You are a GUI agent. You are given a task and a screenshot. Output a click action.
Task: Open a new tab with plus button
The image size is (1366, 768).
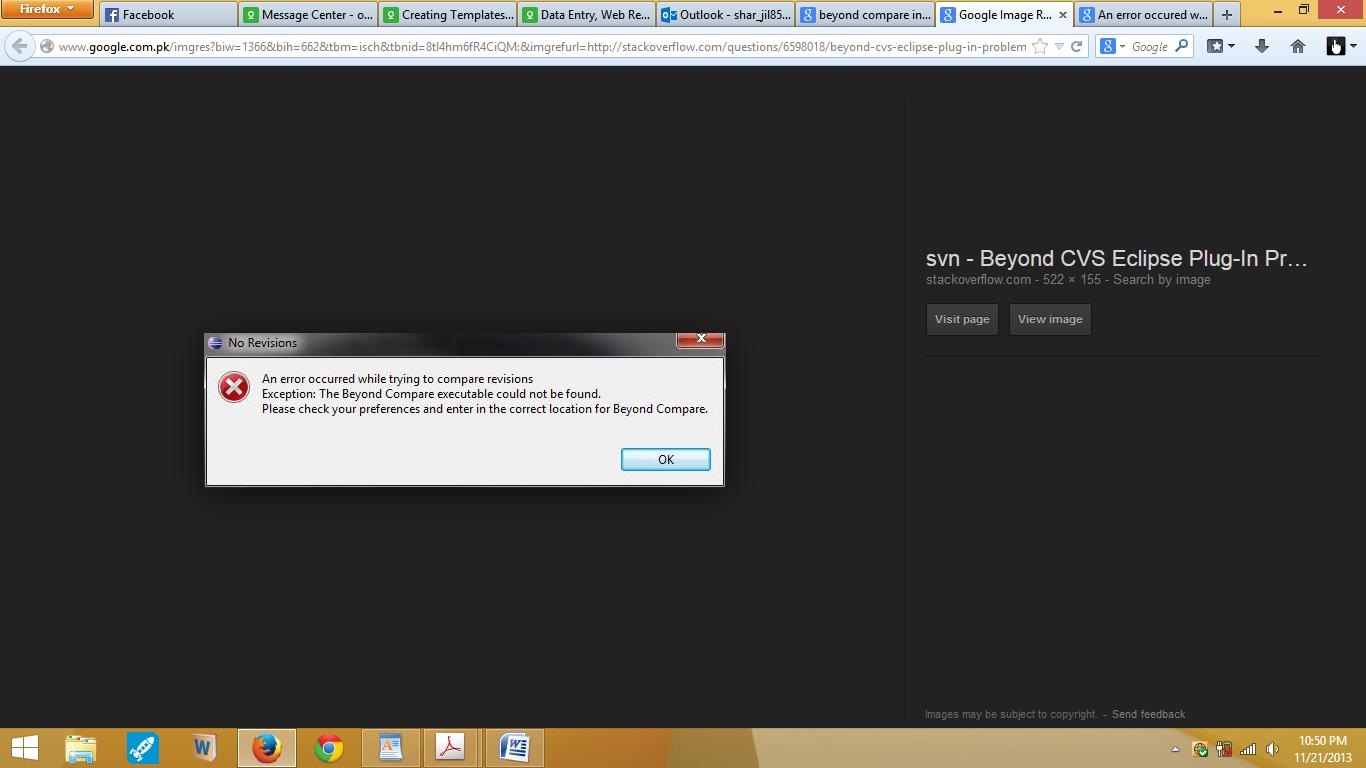[x=1227, y=15]
